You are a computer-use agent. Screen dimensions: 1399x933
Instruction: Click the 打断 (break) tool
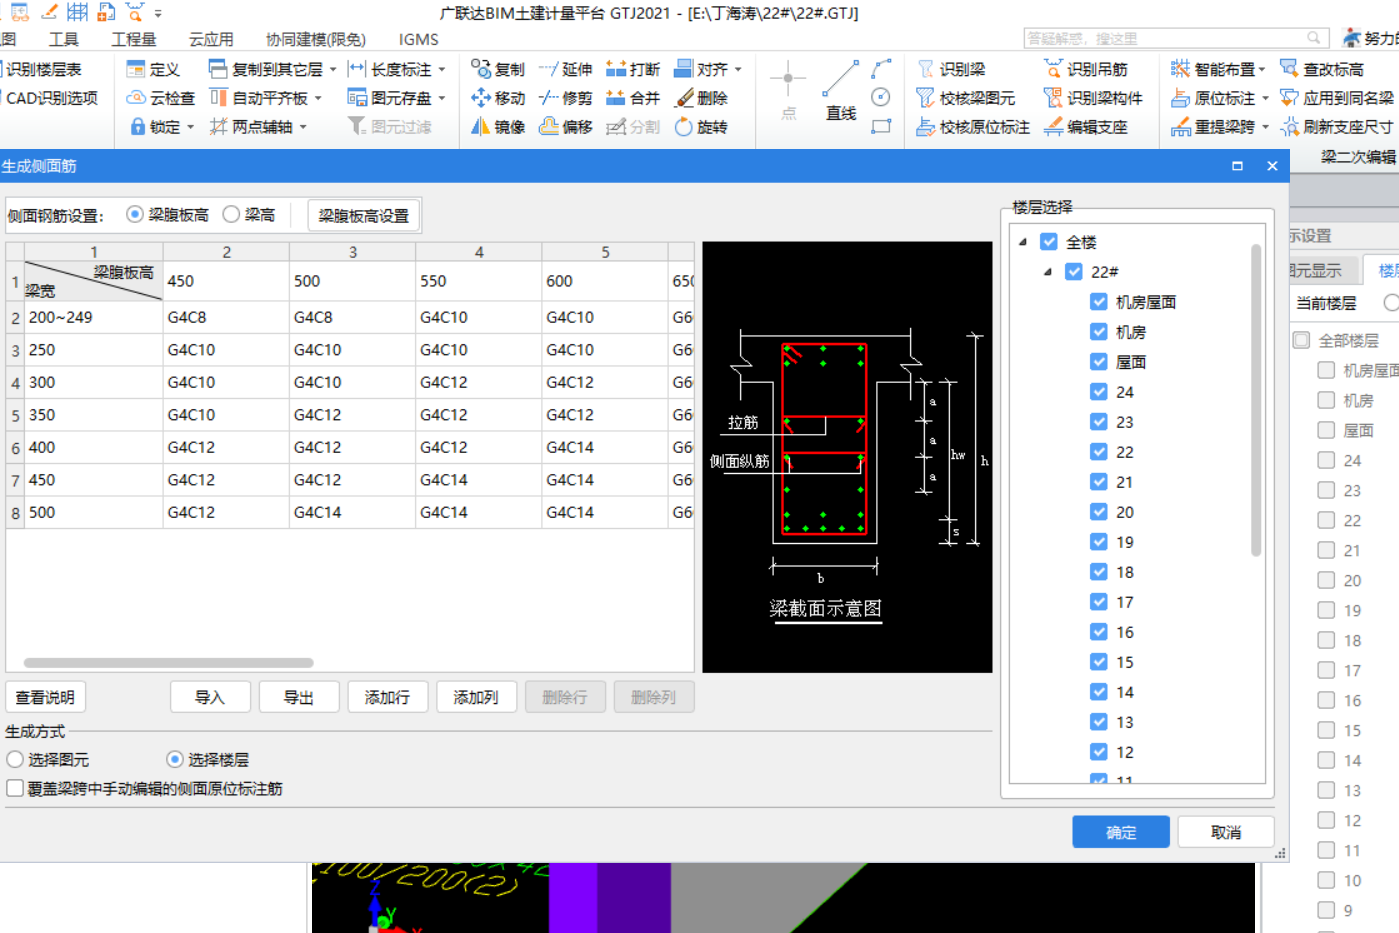[633, 69]
